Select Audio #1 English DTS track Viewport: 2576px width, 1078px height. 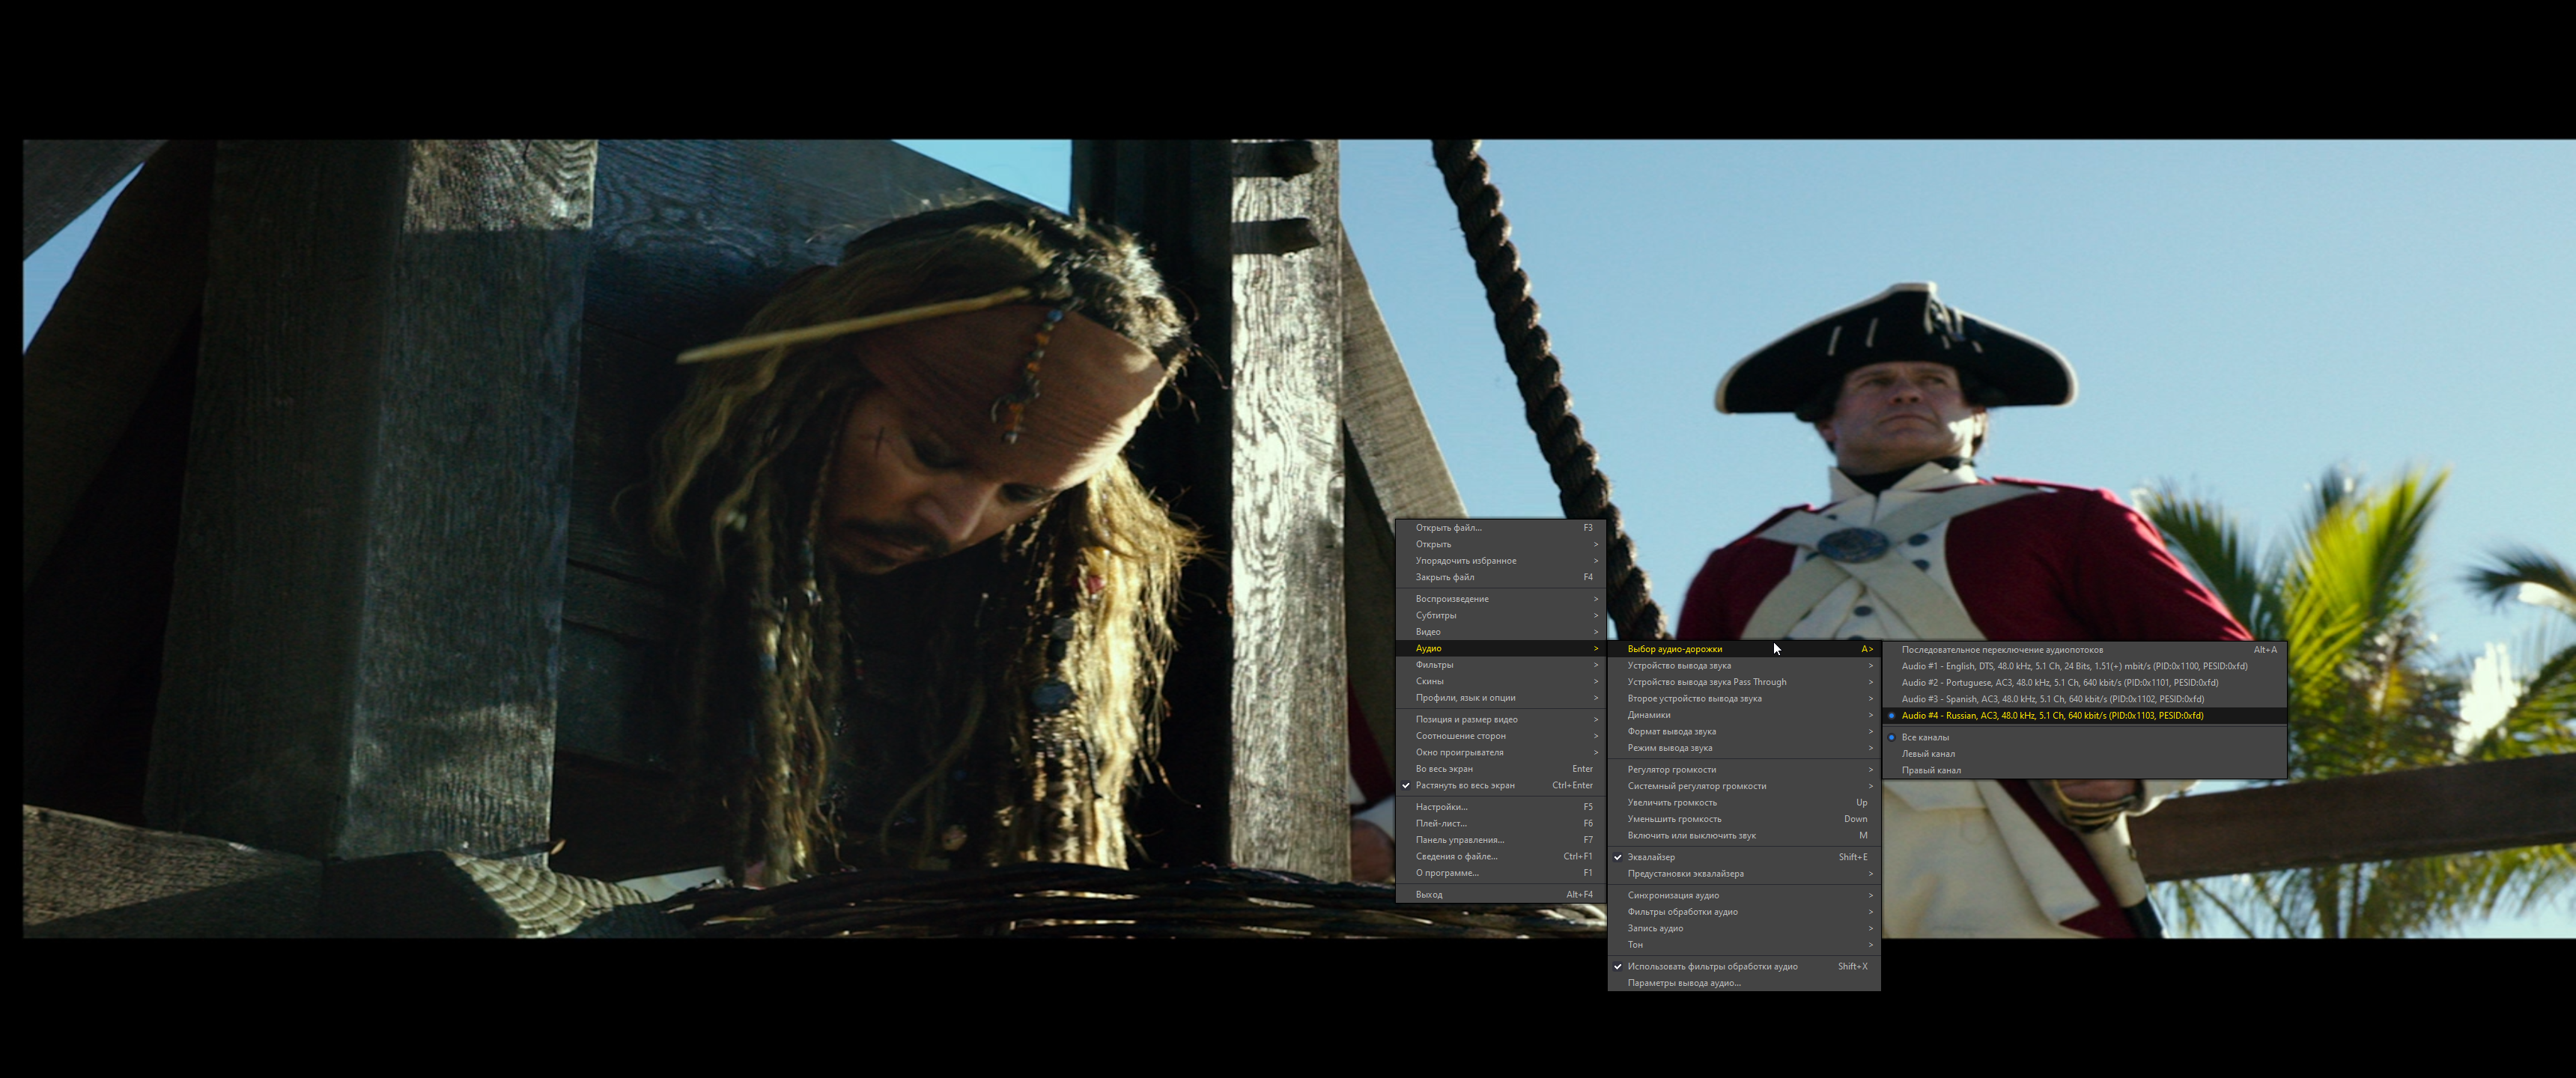(x=2073, y=666)
